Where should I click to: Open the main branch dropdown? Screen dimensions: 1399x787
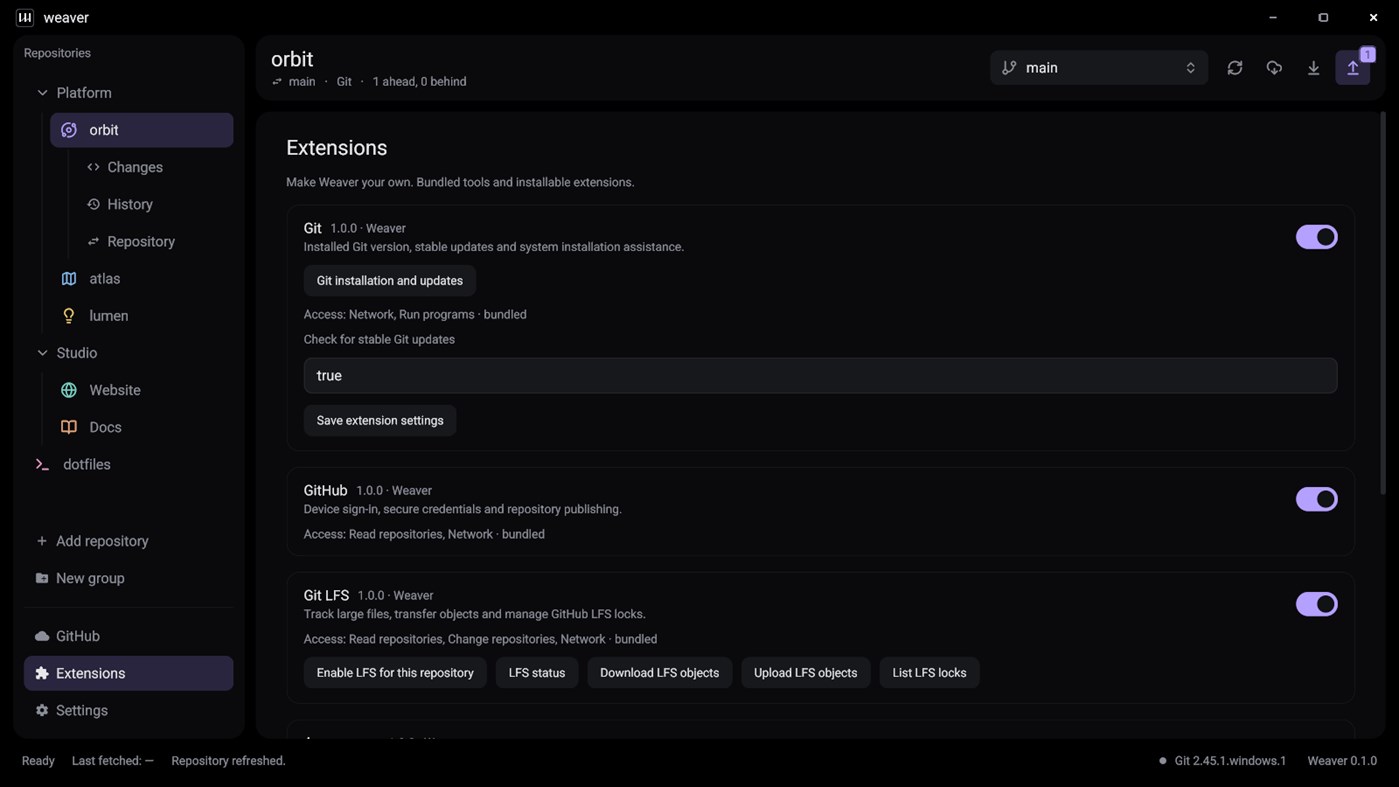tap(1099, 68)
